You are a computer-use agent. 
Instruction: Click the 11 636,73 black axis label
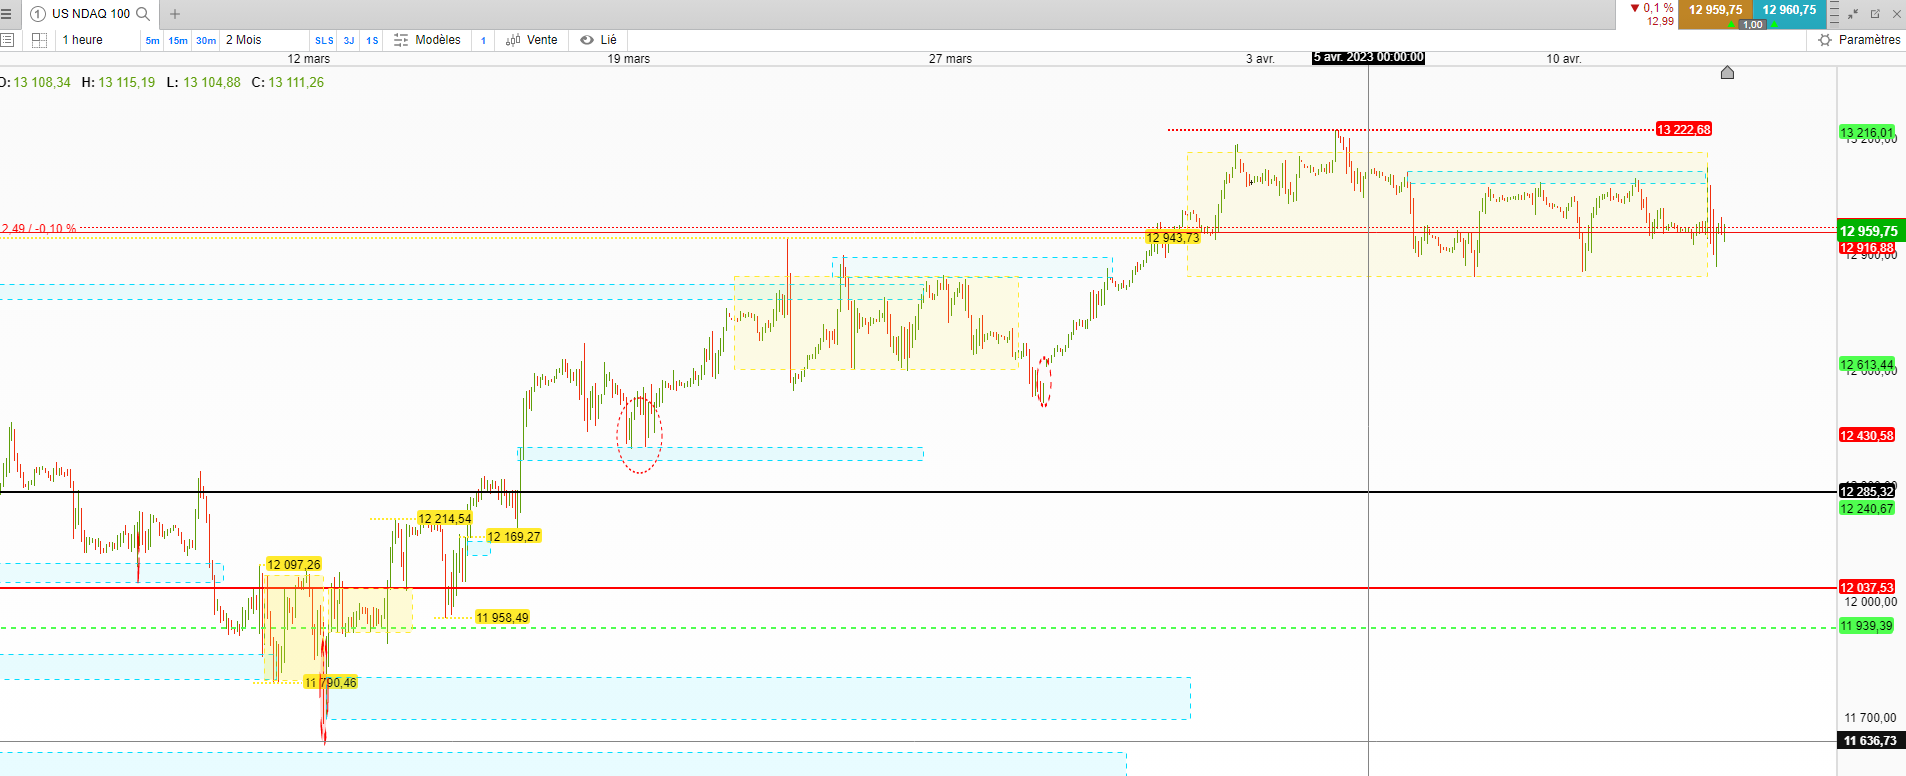tap(1871, 741)
